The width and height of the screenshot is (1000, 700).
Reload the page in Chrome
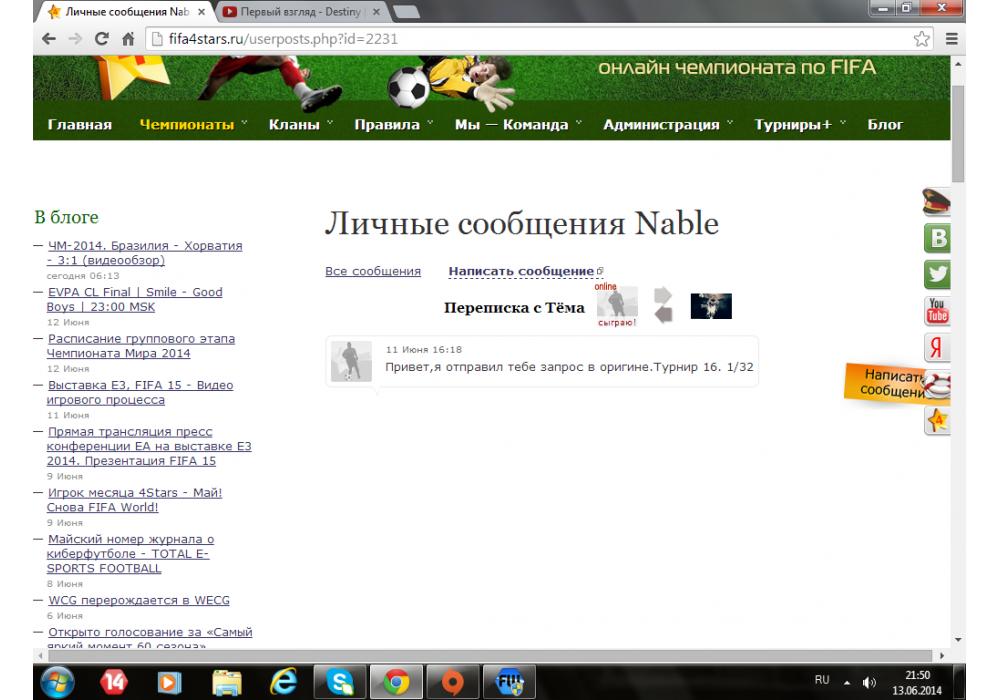pos(101,39)
